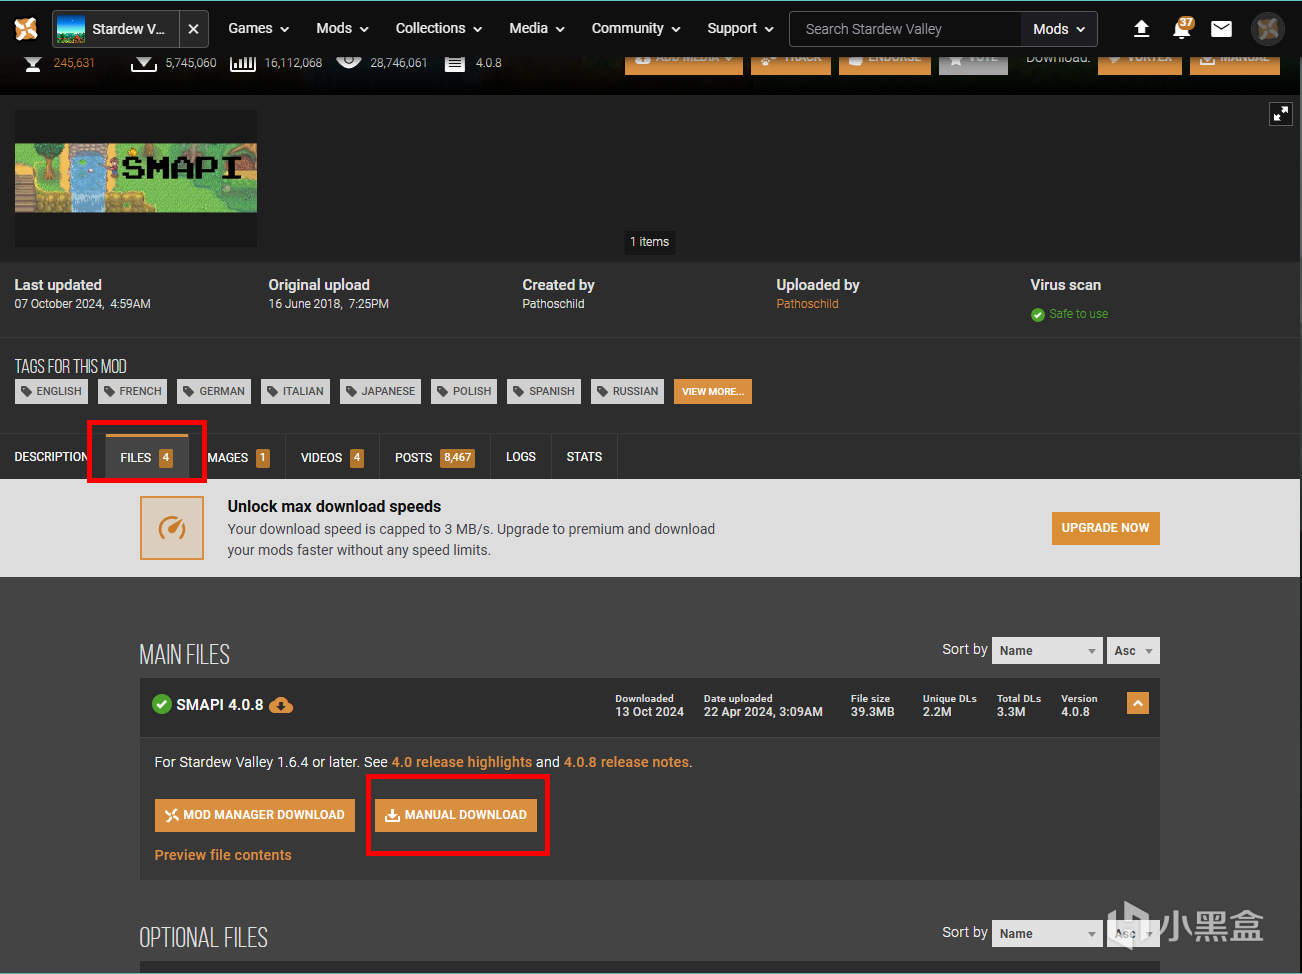The image size is (1302, 974).
Task: Click creator name Pathoschild under Created by
Action: (x=553, y=304)
